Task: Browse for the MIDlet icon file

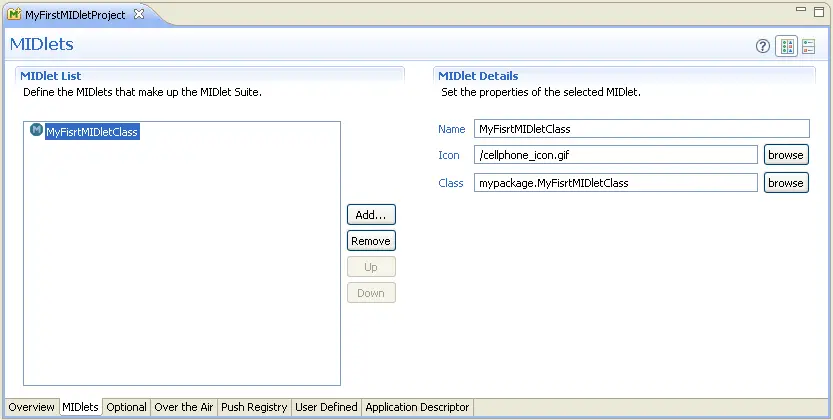Action: tap(785, 155)
